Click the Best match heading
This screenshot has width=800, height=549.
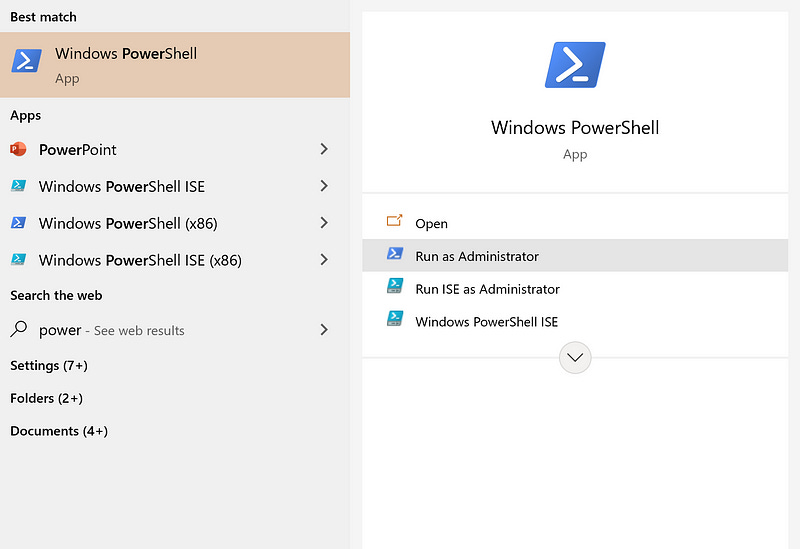tap(43, 17)
